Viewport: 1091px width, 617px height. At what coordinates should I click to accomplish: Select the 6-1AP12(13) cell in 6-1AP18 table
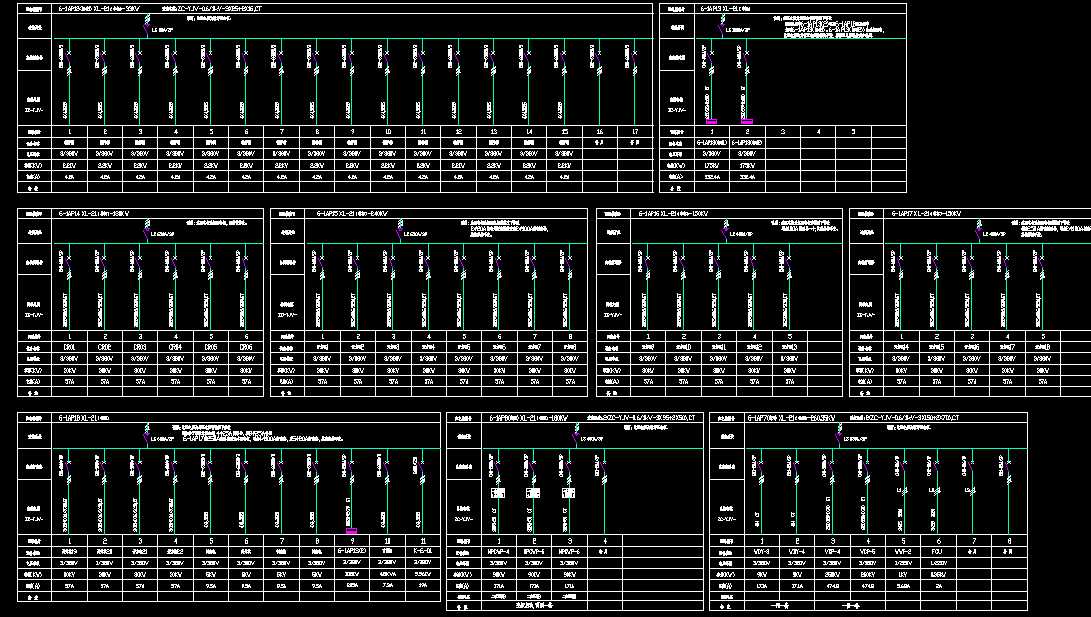pyautogui.click(x=352, y=552)
